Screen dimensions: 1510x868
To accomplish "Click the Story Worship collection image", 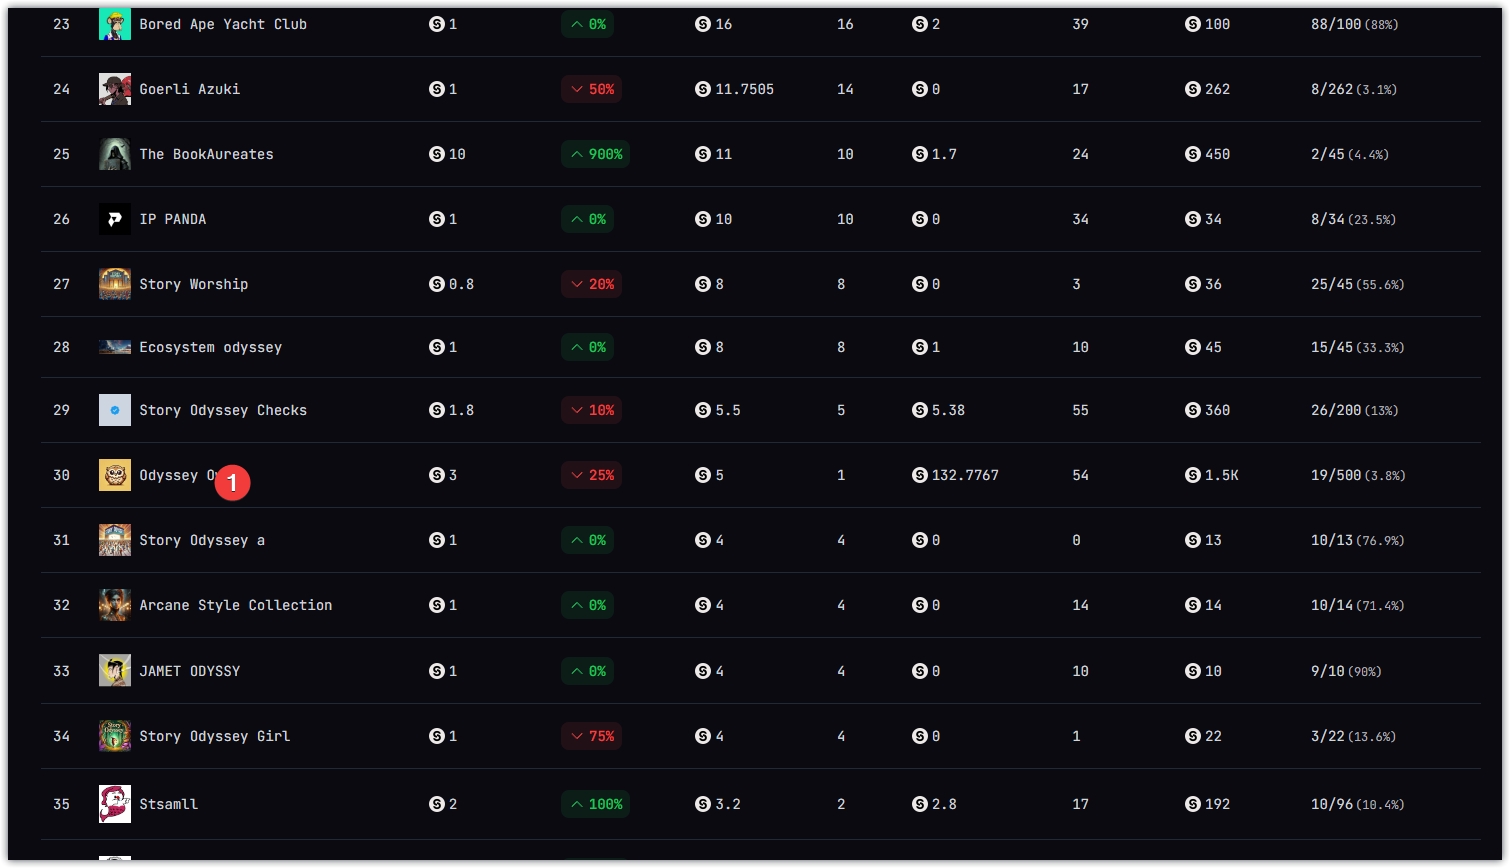I will tap(115, 284).
